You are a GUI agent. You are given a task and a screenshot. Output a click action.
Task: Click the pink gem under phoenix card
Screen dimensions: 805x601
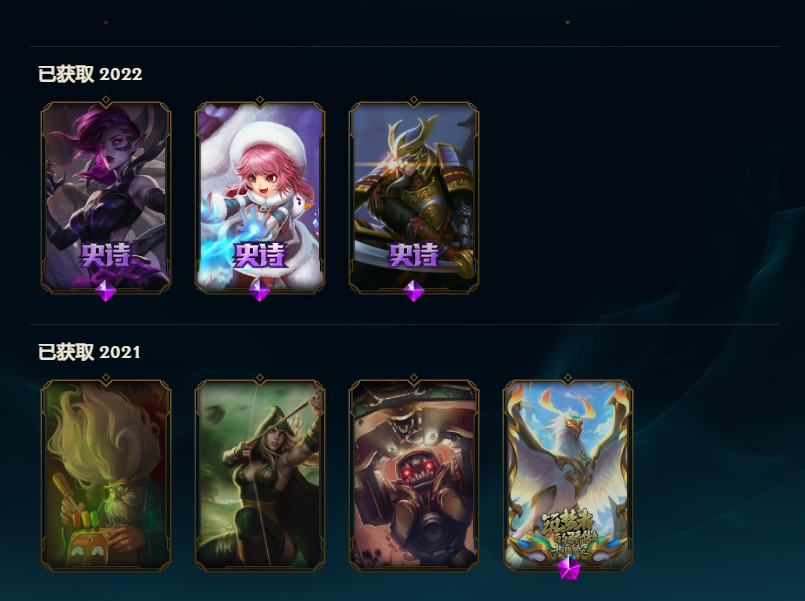pos(568,568)
